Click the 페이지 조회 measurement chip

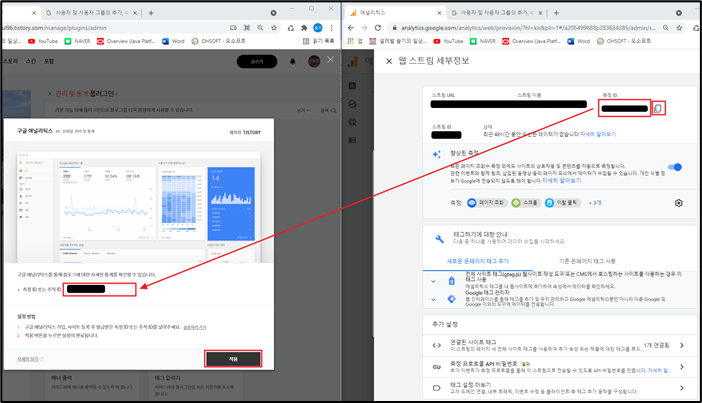(x=486, y=203)
